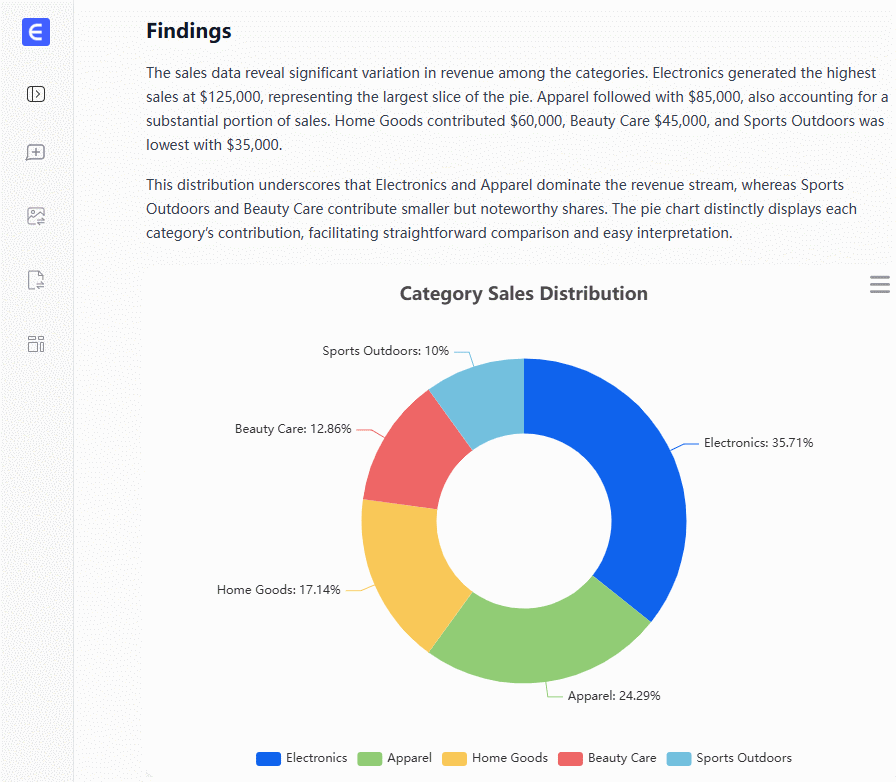Expand the sidebar panel
This screenshot has height=782, width=896.
[x=36, y=95]
